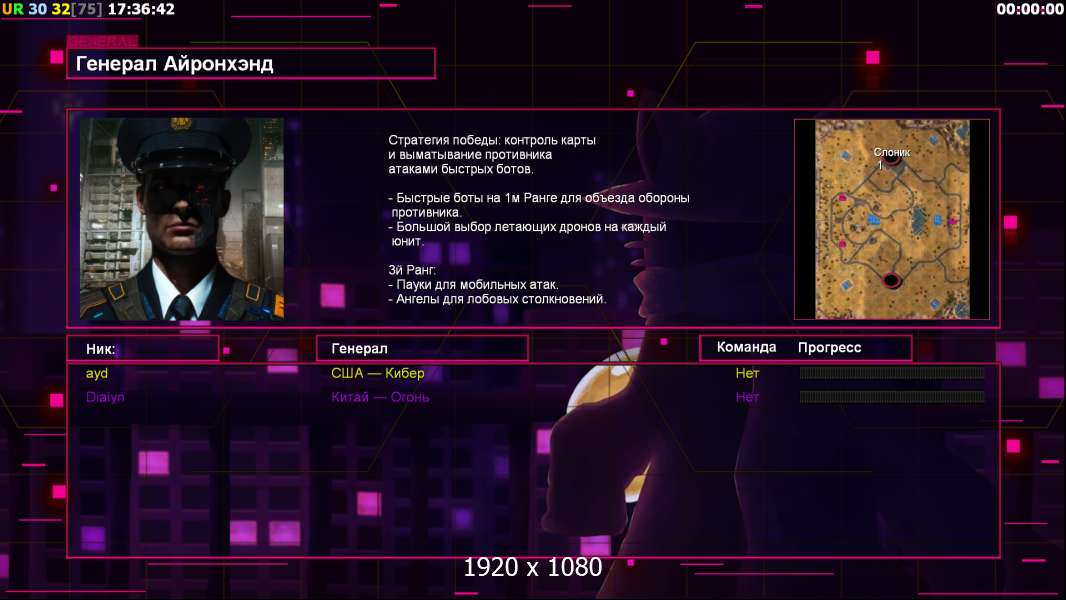Click 'Китай — Огонь' faction text

point(380,397)
